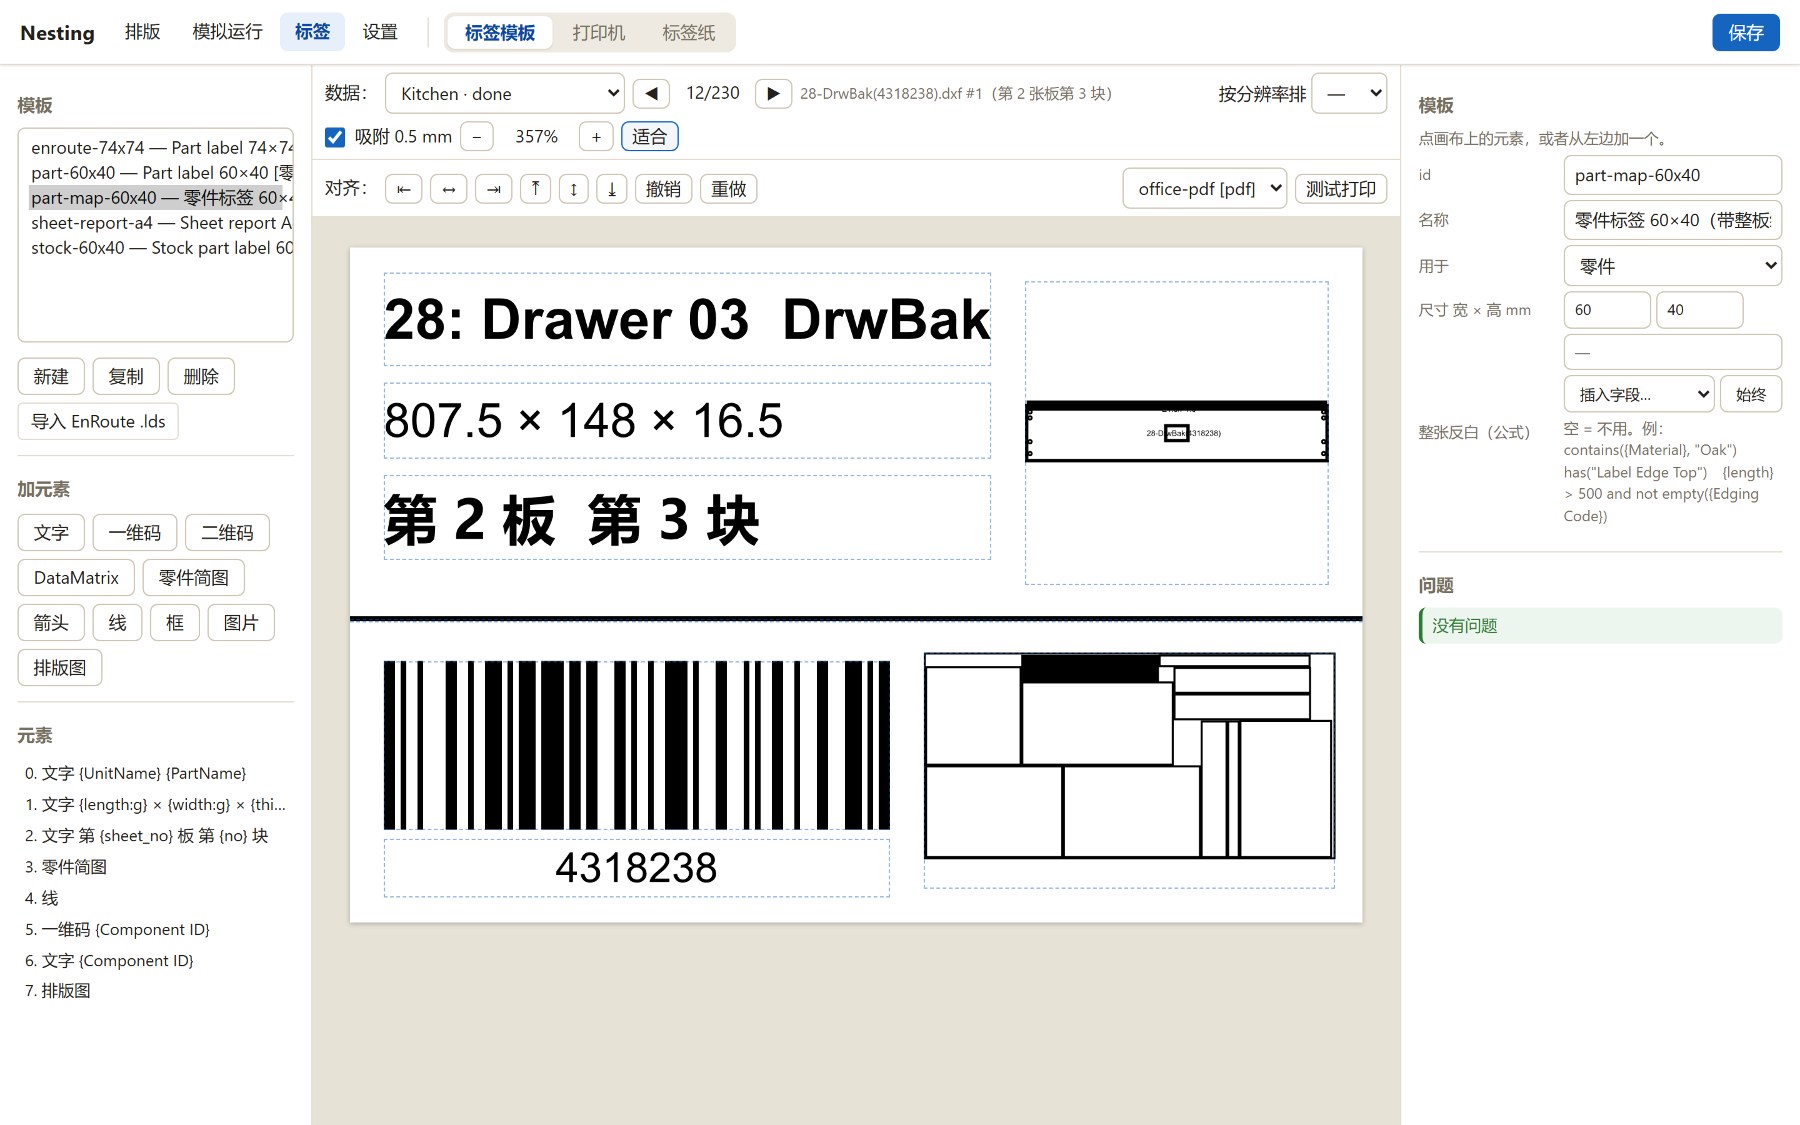Viewport: 1800px width, 1125px height.
Task: Open the 插入字段 dropdown
Action: [x=1640, y=395]
